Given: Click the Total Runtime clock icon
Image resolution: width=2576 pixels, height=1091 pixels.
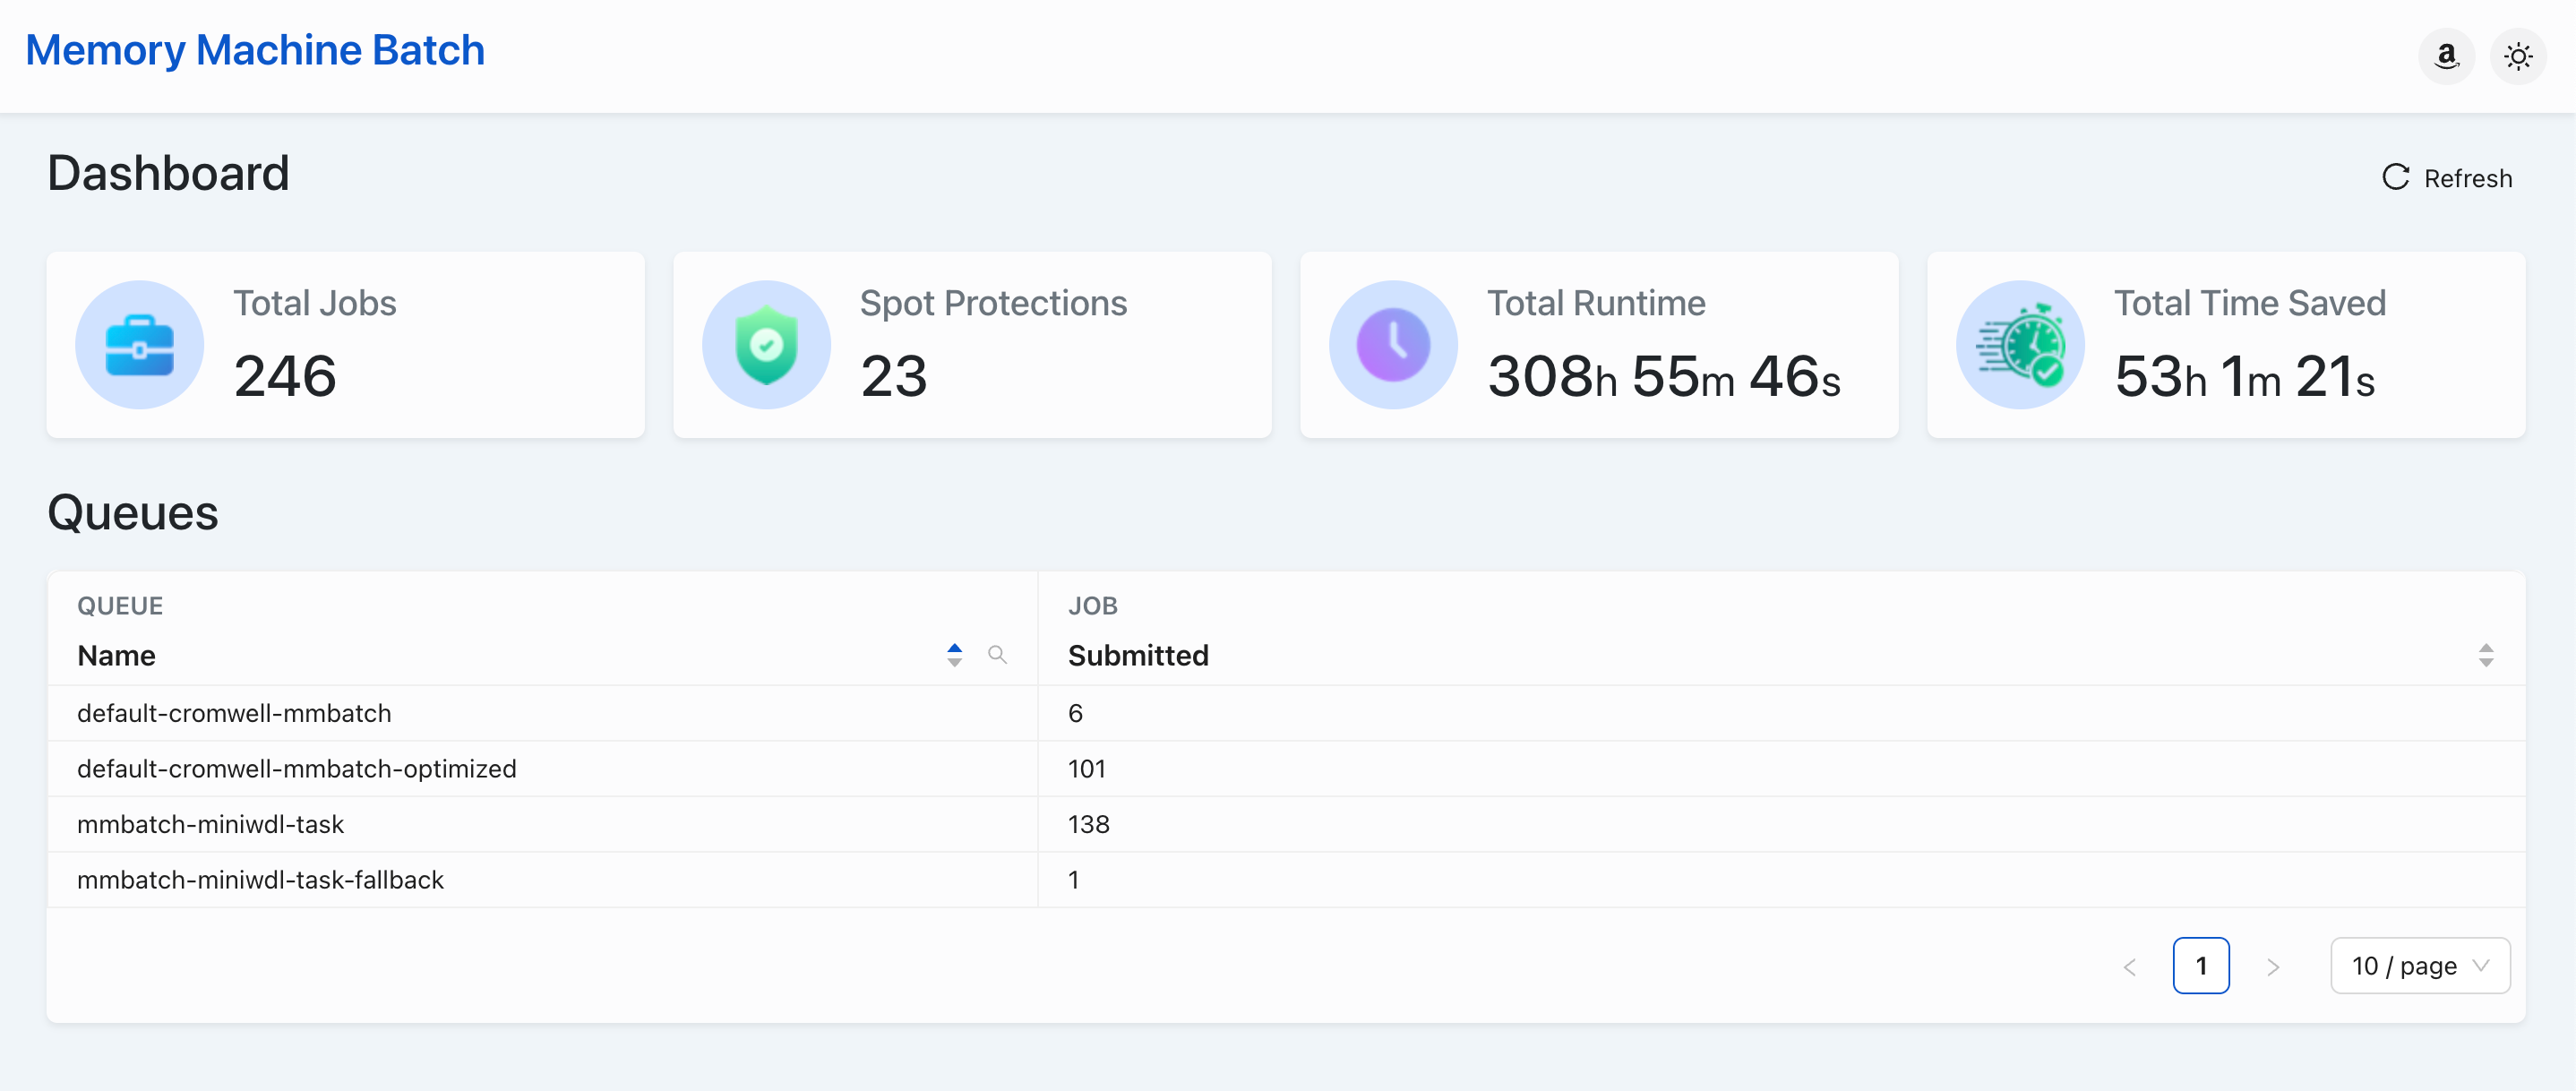Looking at the screenshot, I should click(x=1393, y=345).
